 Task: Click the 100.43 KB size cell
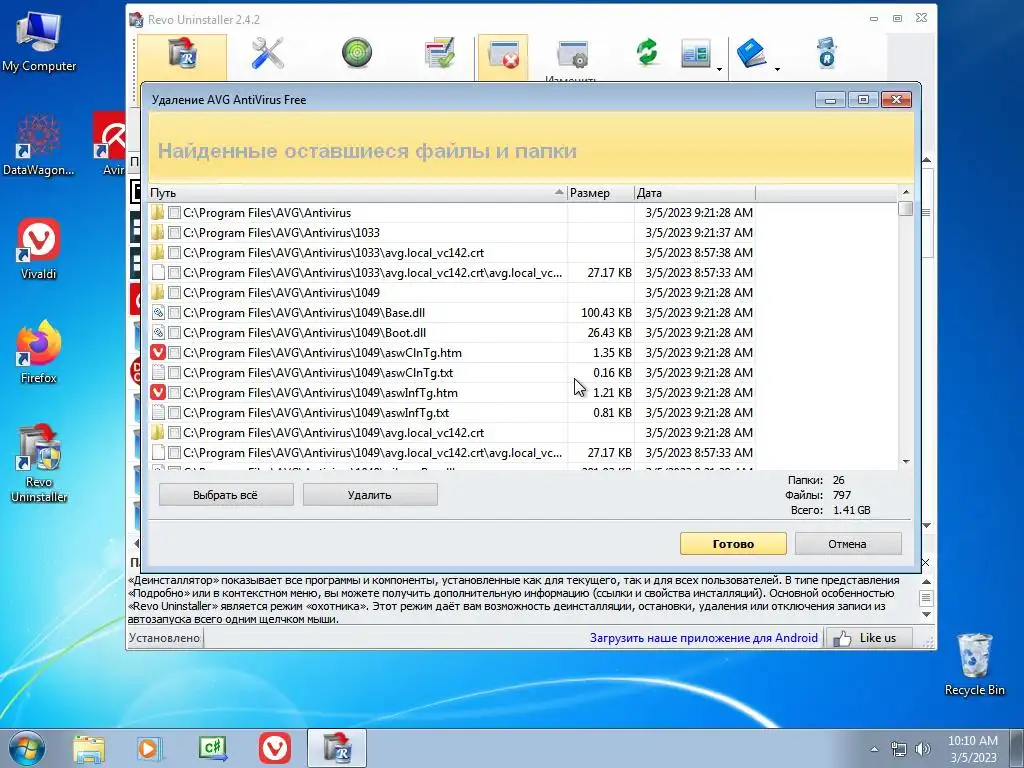(606, 313)
